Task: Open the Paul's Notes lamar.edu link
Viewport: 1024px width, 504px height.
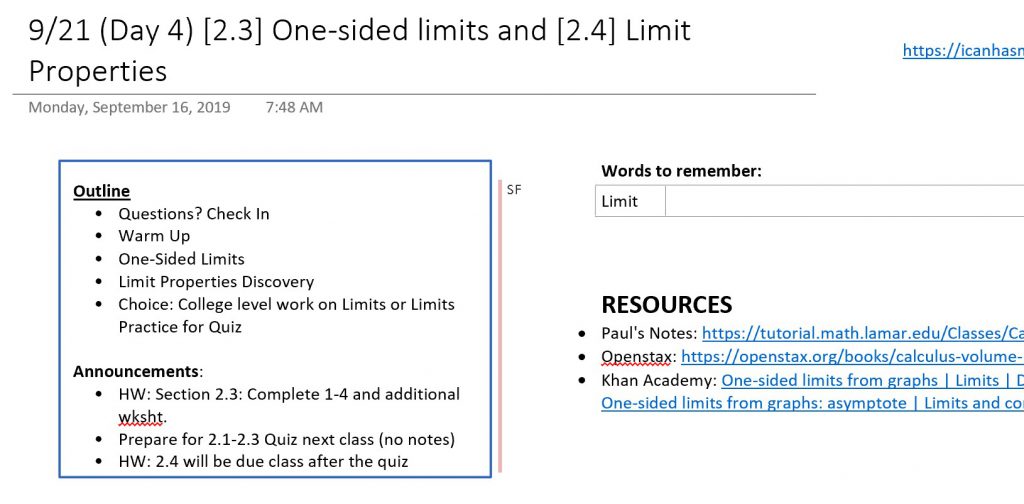Action: (x=863, y=334)
